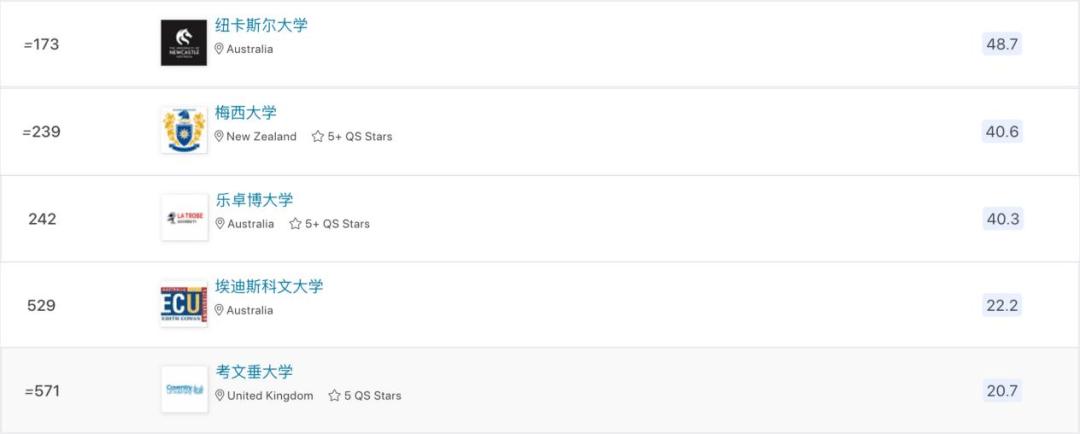
Task: Click the La Trobe University logo
Action: [184, 217]
